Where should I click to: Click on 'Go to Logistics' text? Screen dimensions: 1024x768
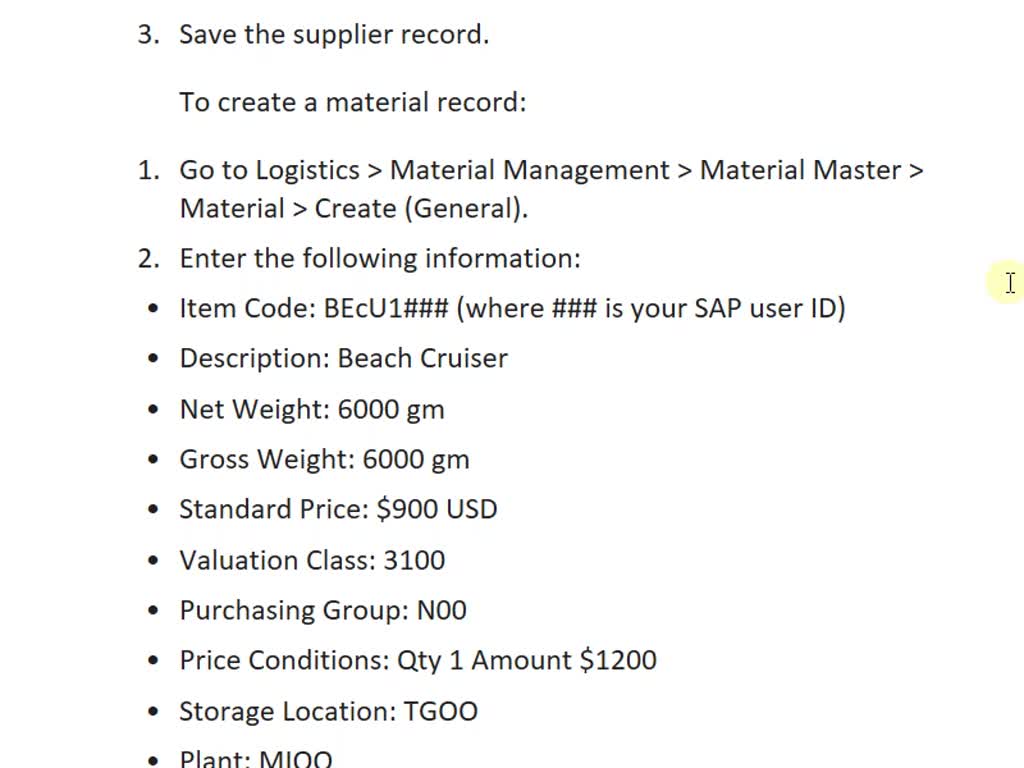coord(269,170)
